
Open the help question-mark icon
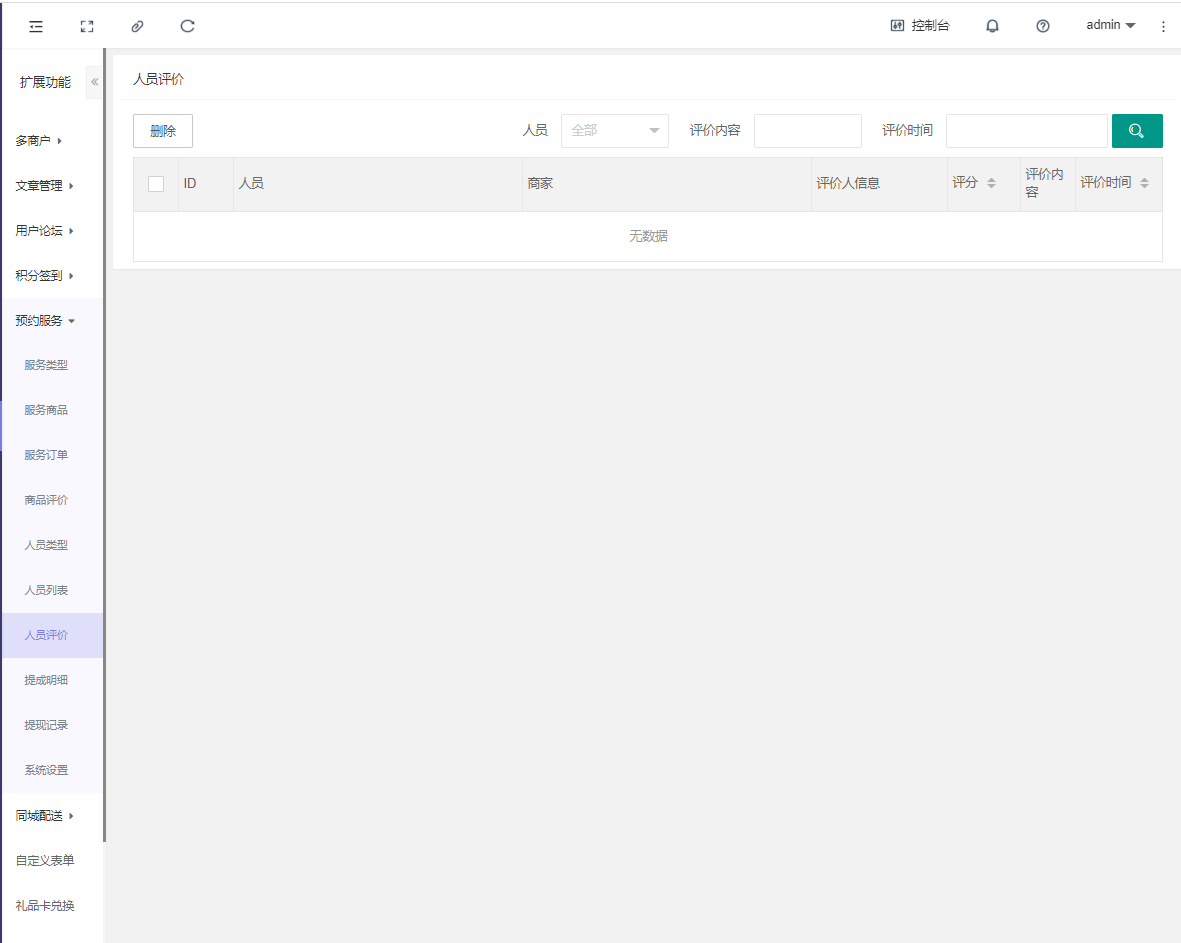[x=1043, y=26]
